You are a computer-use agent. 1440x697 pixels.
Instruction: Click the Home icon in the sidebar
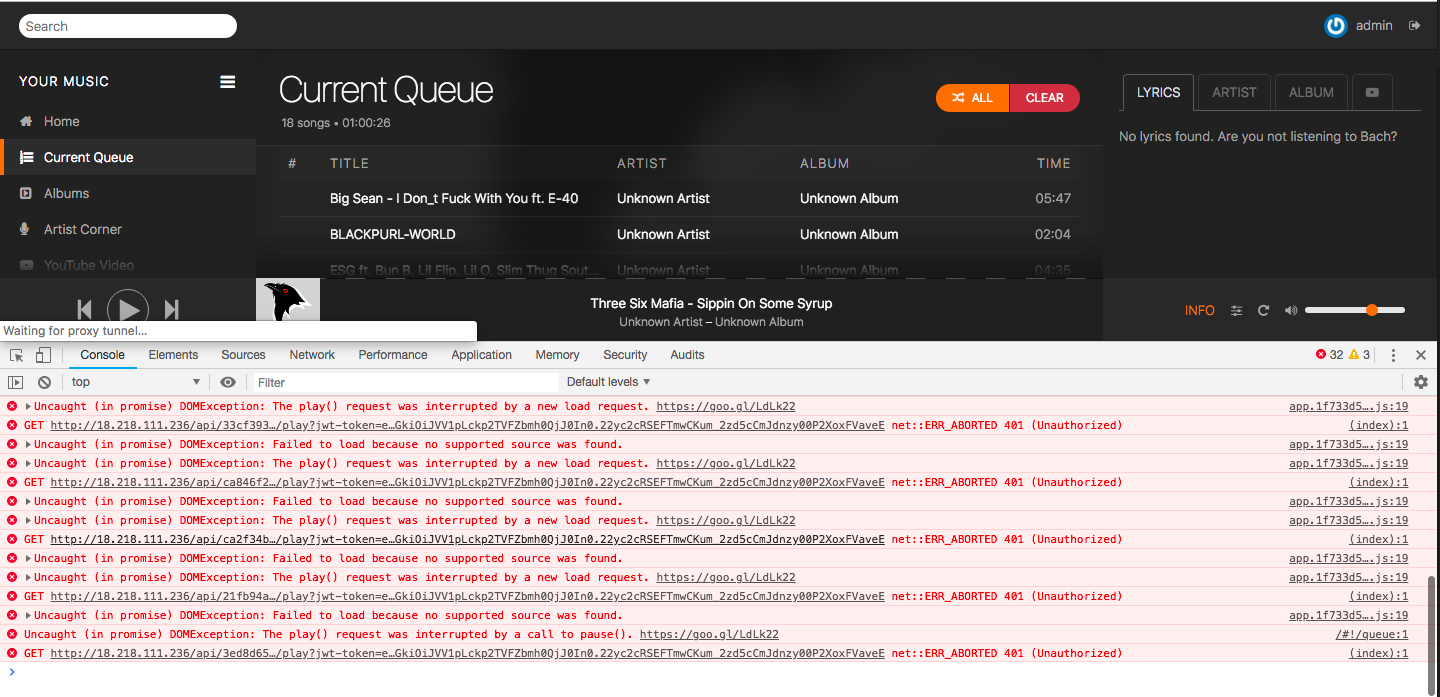tap(24, 121)
